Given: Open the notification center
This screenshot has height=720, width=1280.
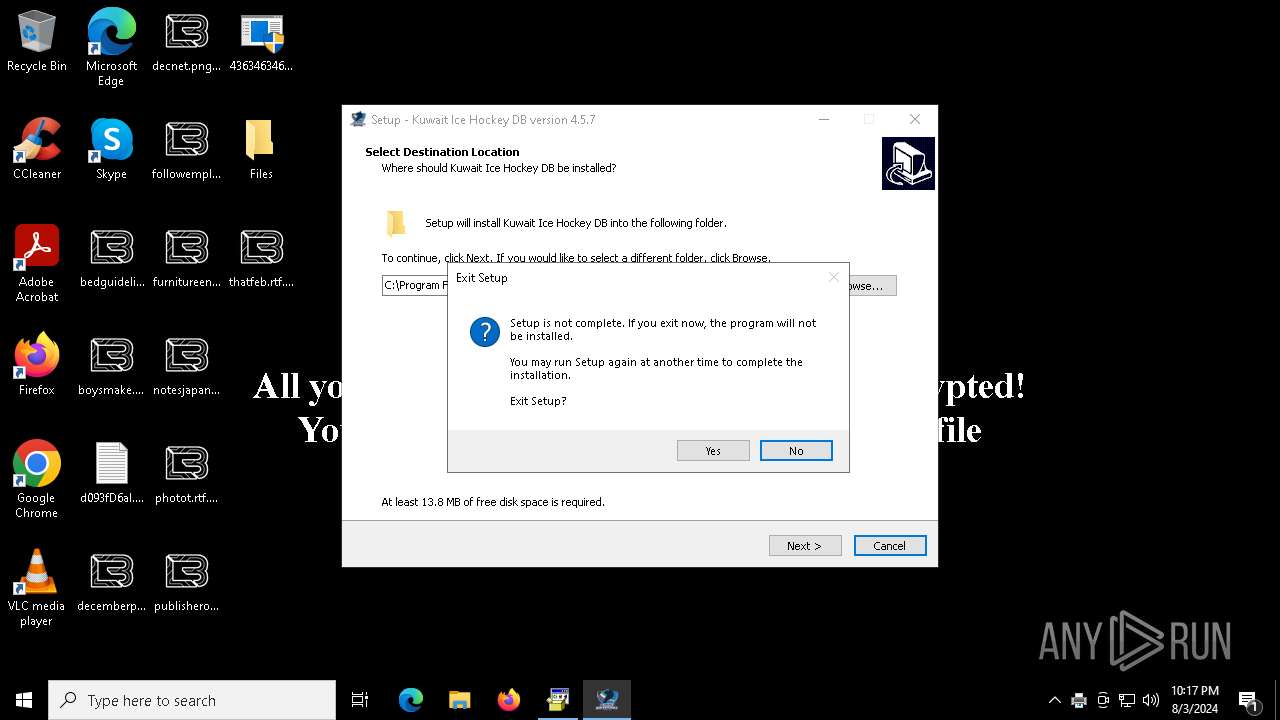Looking at the screenshot, I should click(x=1248, y=700).
